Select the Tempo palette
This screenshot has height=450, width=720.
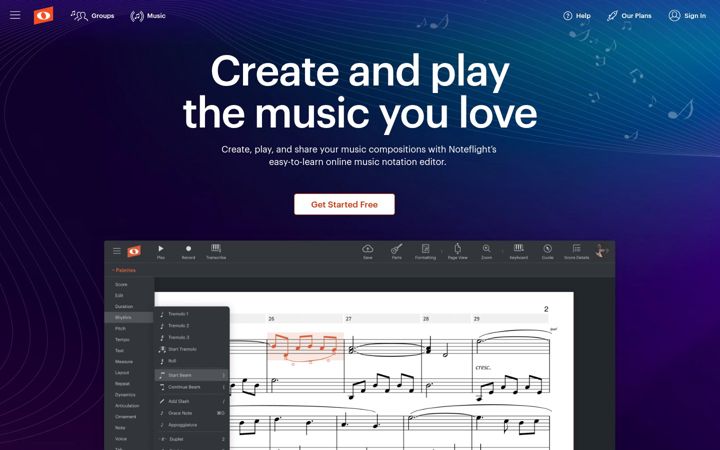[x=122, y=340]
